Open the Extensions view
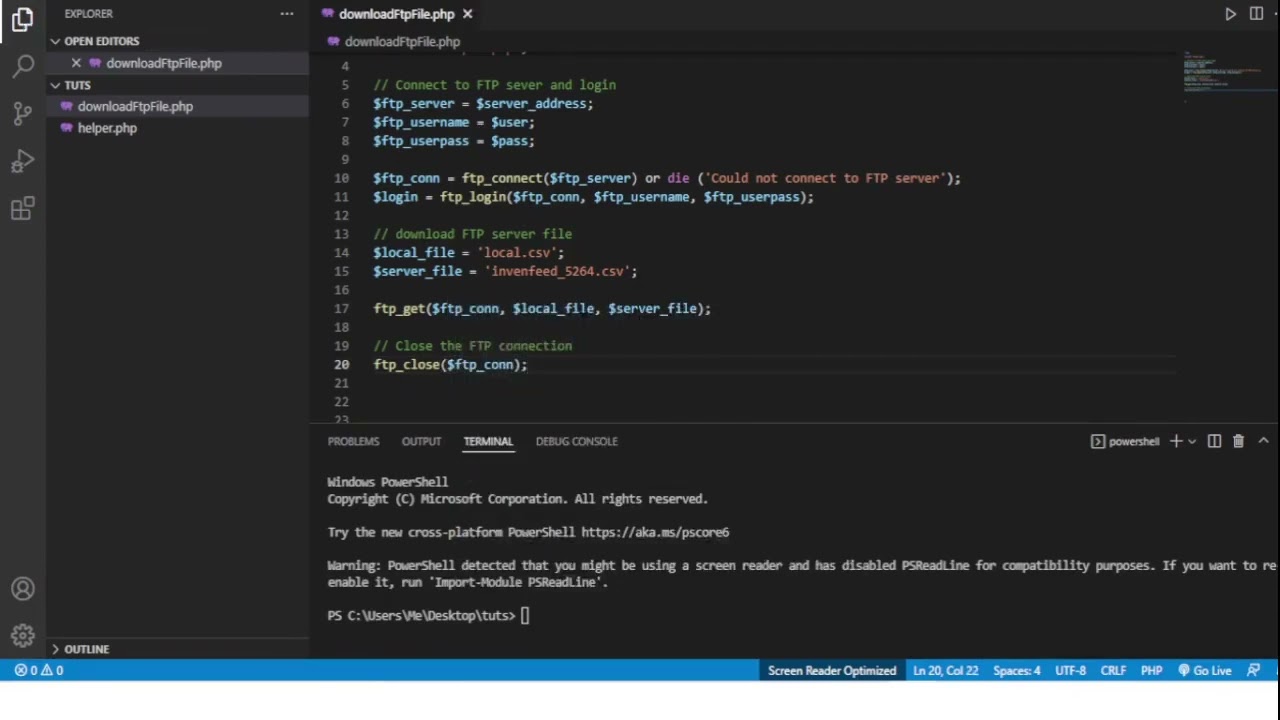The width and height of the screenshot is (1280, 720). (x=22, y=208)
